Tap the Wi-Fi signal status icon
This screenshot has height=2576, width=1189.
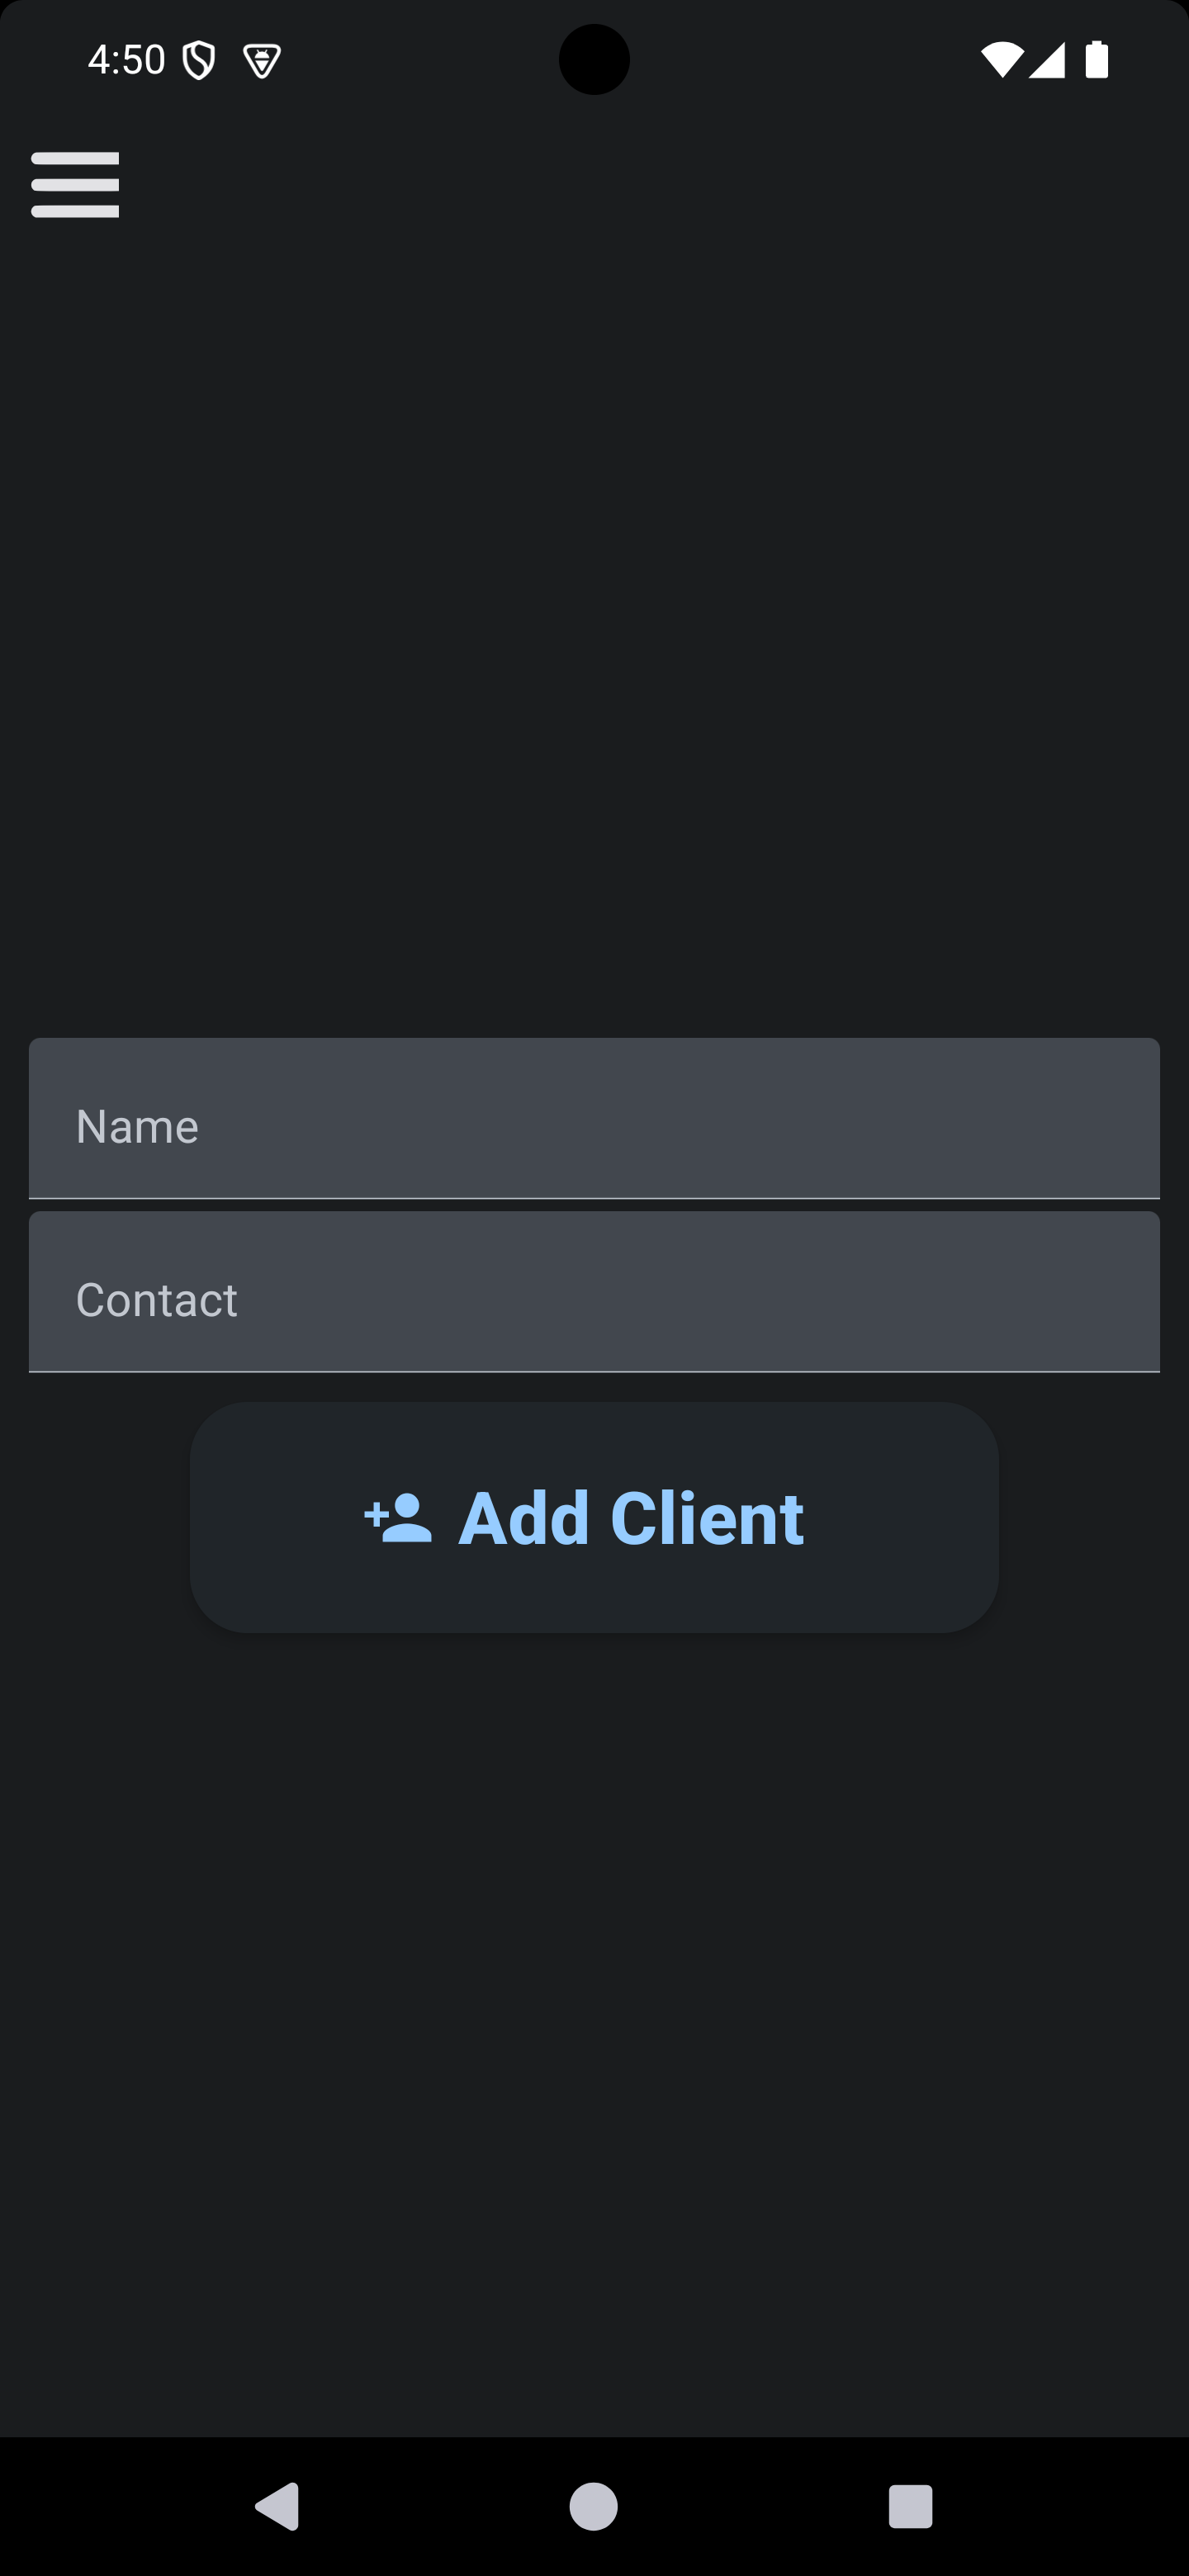coord(1001,60)
